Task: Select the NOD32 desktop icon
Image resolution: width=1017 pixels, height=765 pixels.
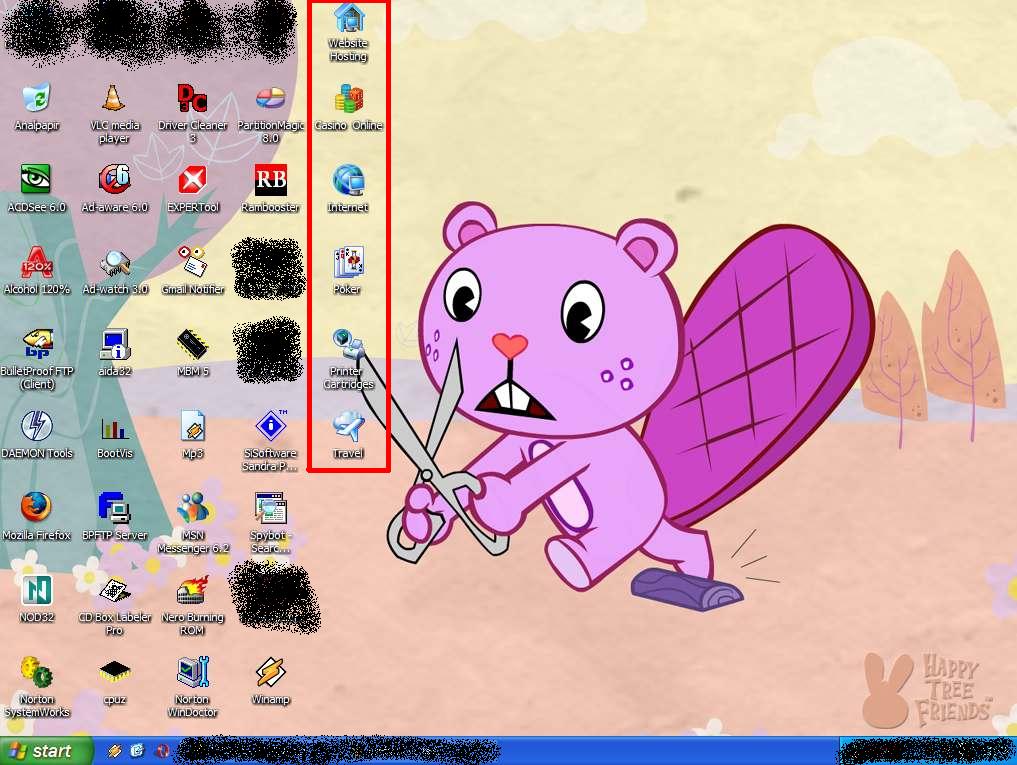Action: pyautogui.click(x=36, y=590)
